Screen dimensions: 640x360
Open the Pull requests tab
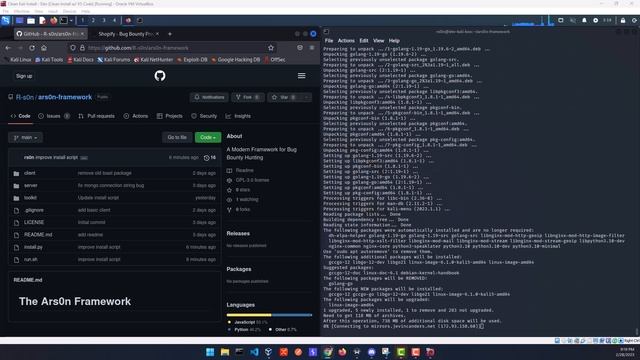[x=96, y=116]
